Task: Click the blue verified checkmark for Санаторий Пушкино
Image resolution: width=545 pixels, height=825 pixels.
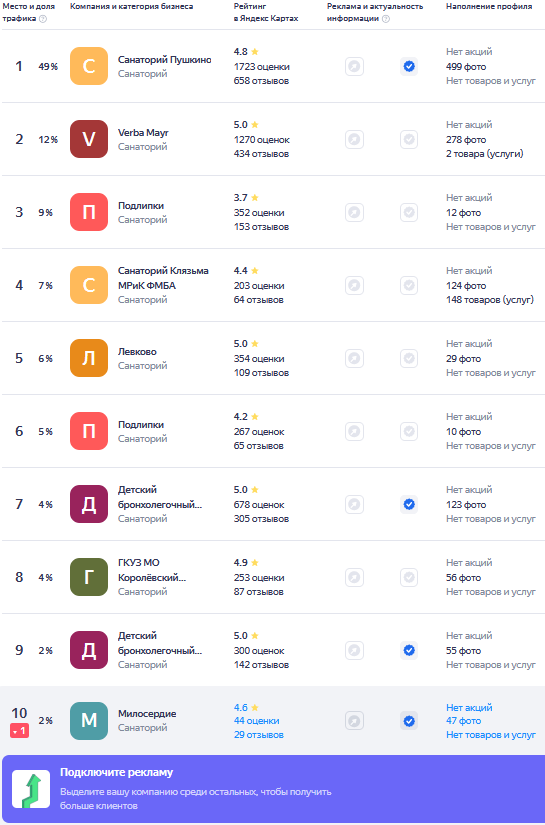Action: (x=409, y=67)
